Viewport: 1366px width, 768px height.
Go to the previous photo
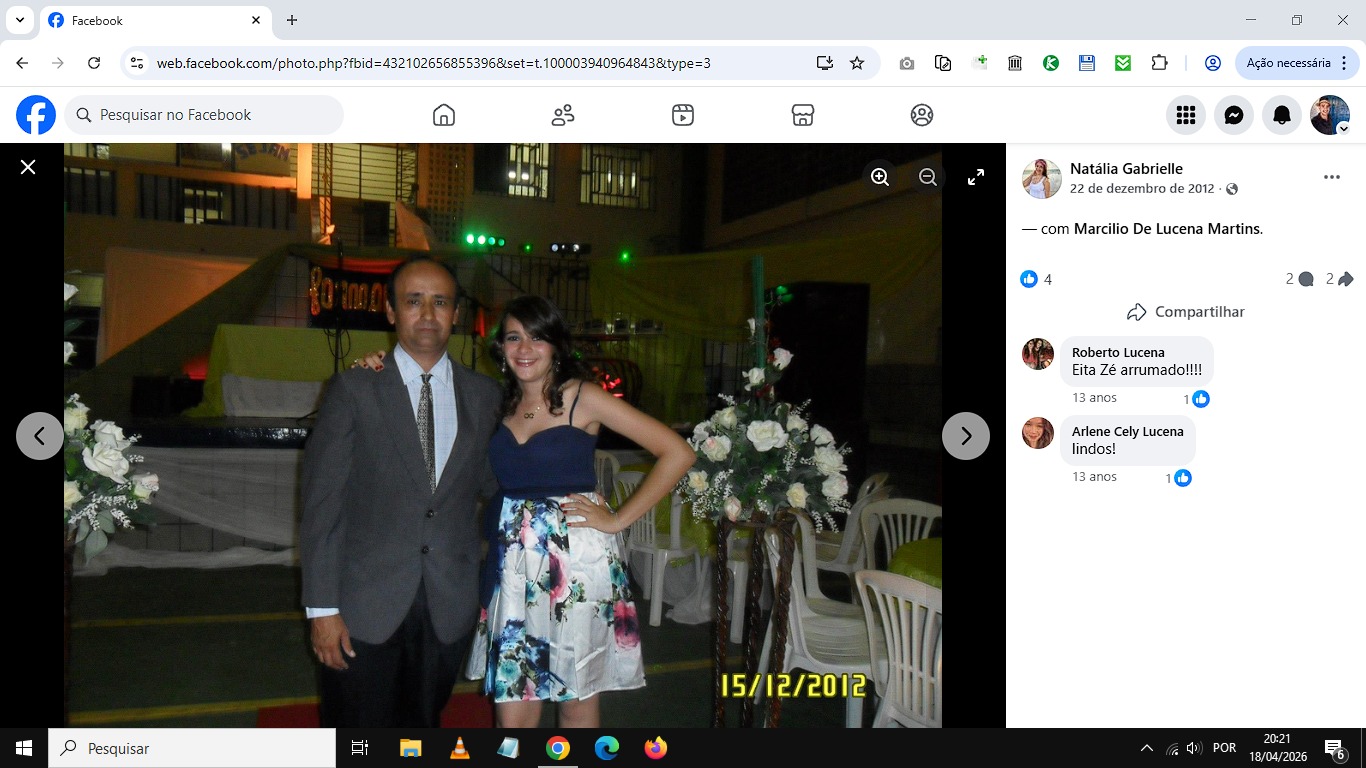tap(40, 436)
